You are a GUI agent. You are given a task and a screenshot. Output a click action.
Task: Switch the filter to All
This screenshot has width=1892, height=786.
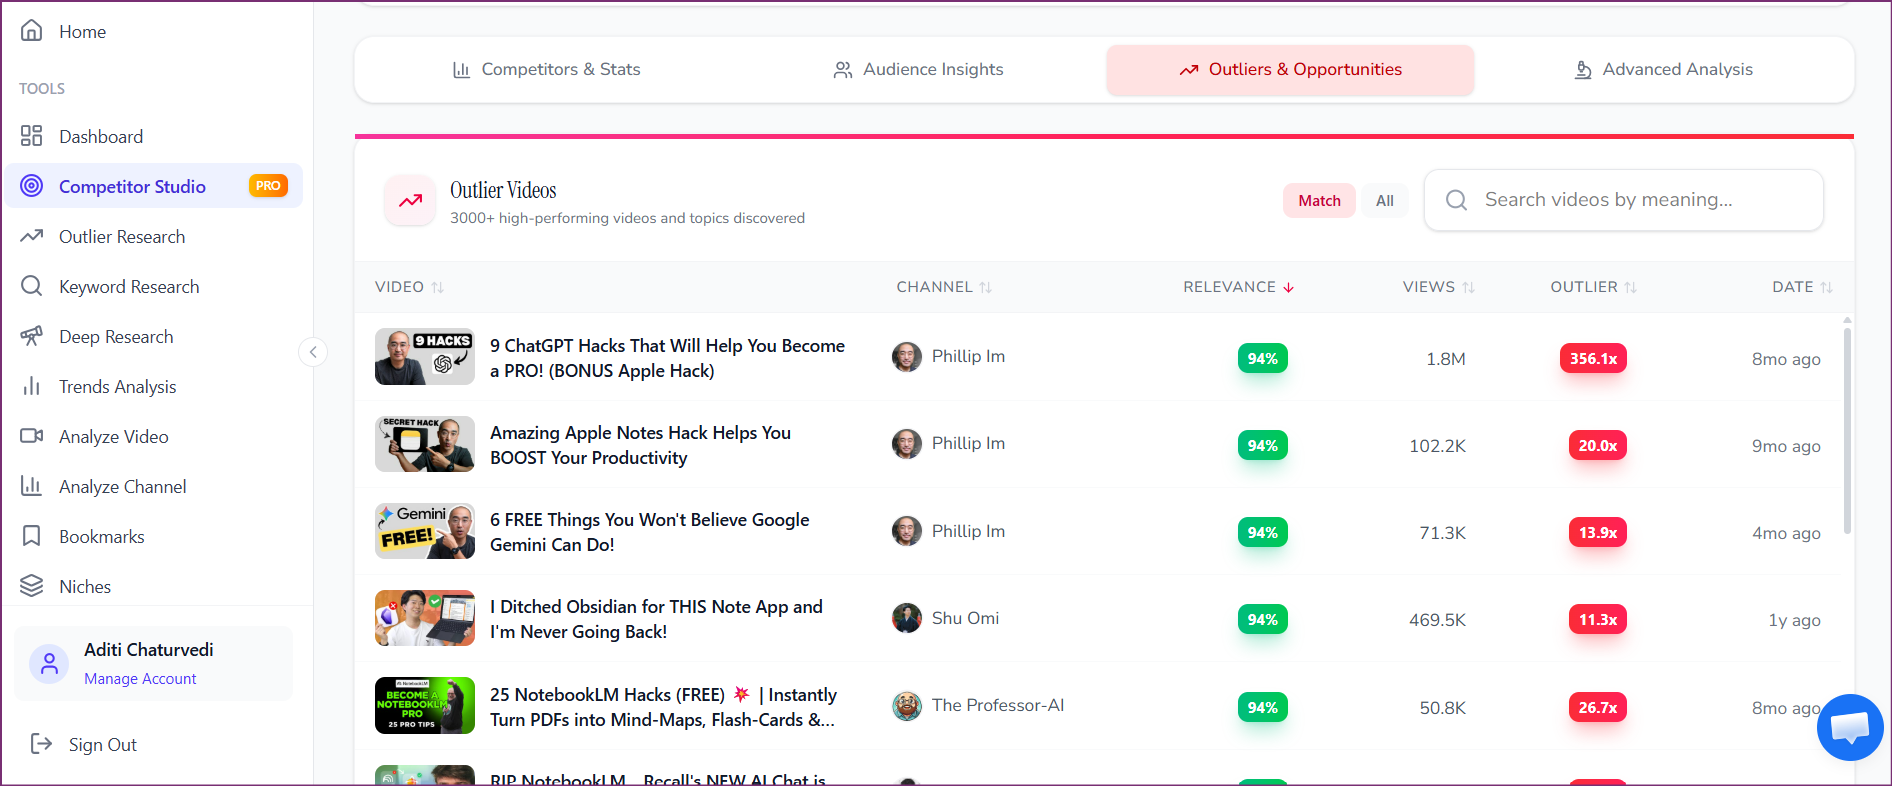click(1384, 200)
